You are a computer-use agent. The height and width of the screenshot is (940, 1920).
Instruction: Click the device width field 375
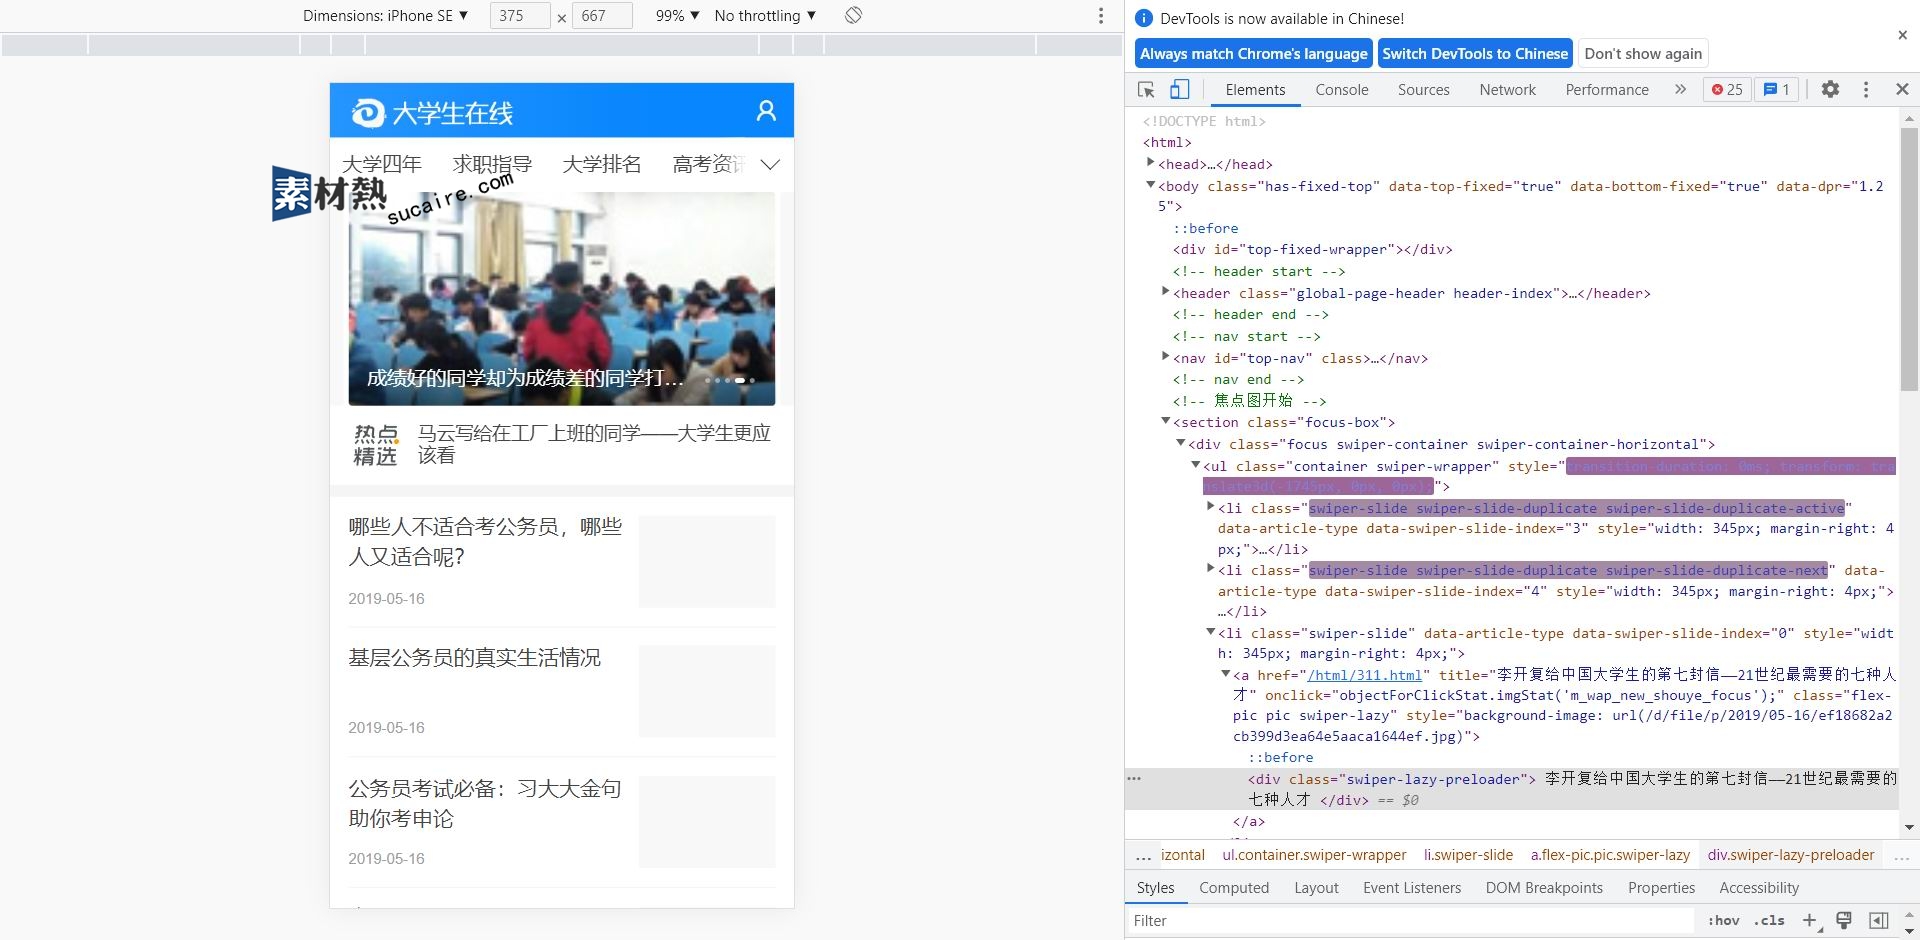519,16
